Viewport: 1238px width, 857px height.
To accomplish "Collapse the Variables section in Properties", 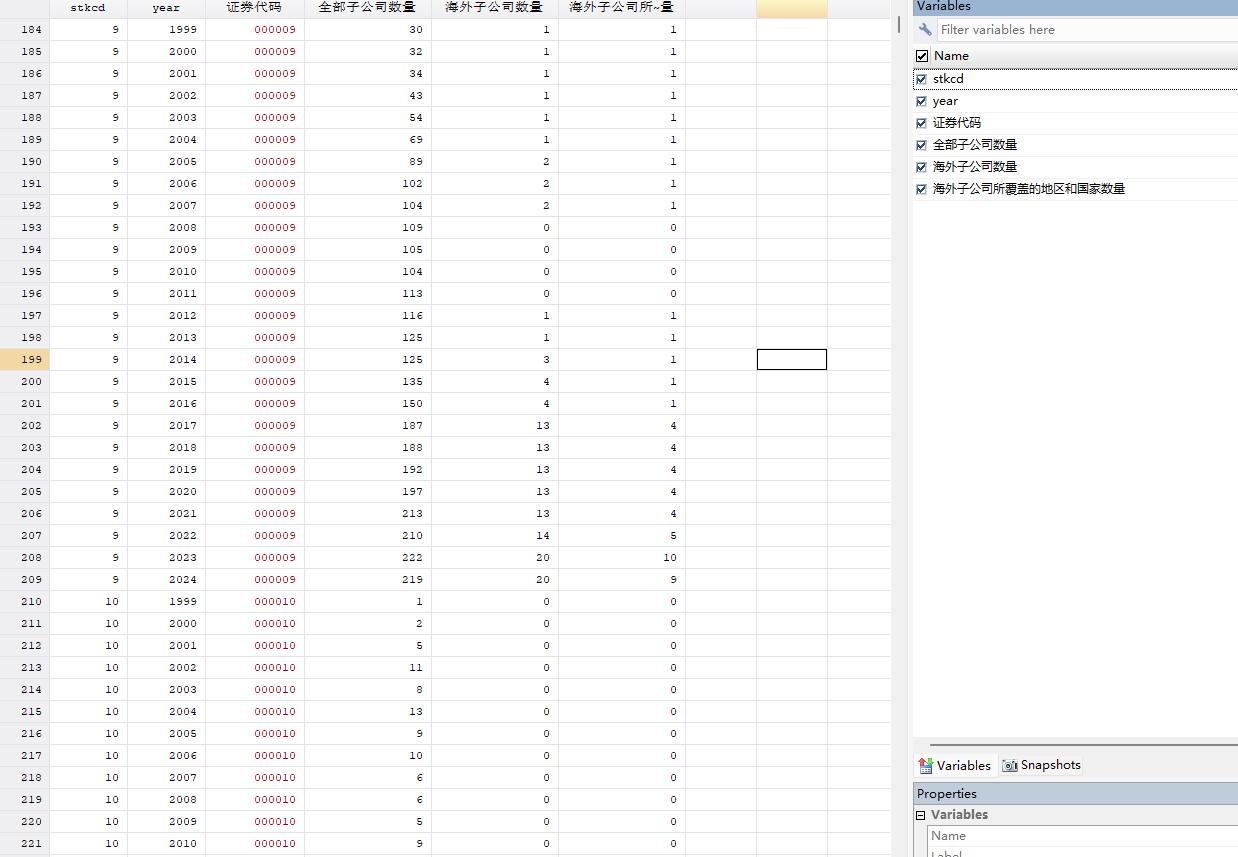I will click(921, 815).
